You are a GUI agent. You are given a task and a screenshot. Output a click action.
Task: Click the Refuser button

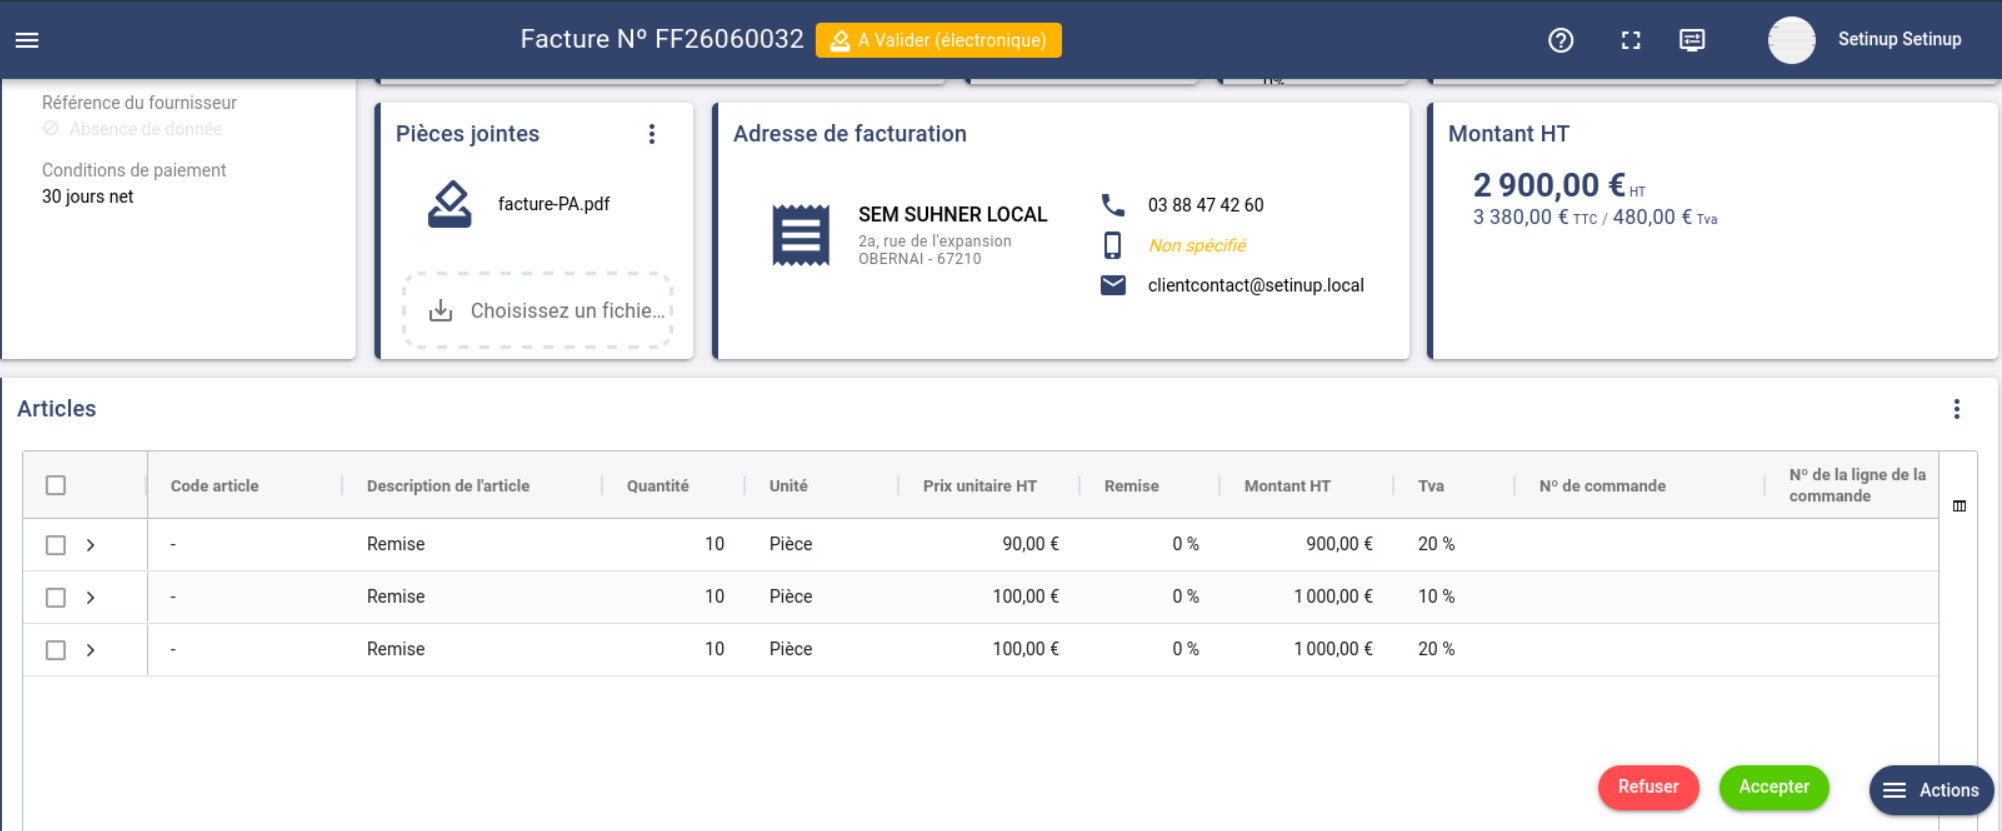click(x=1648, y=787)
